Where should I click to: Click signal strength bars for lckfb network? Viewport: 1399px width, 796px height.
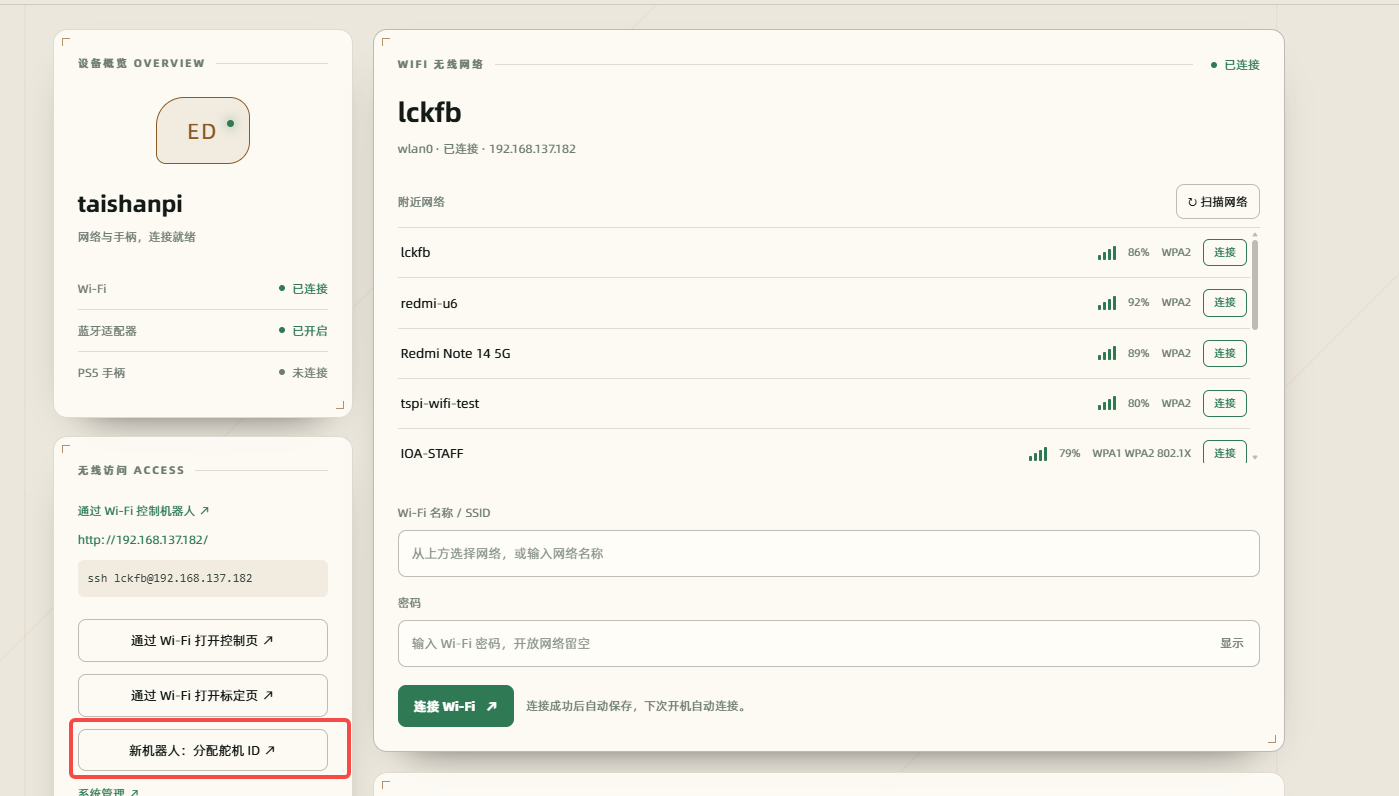coord(1107,253)
